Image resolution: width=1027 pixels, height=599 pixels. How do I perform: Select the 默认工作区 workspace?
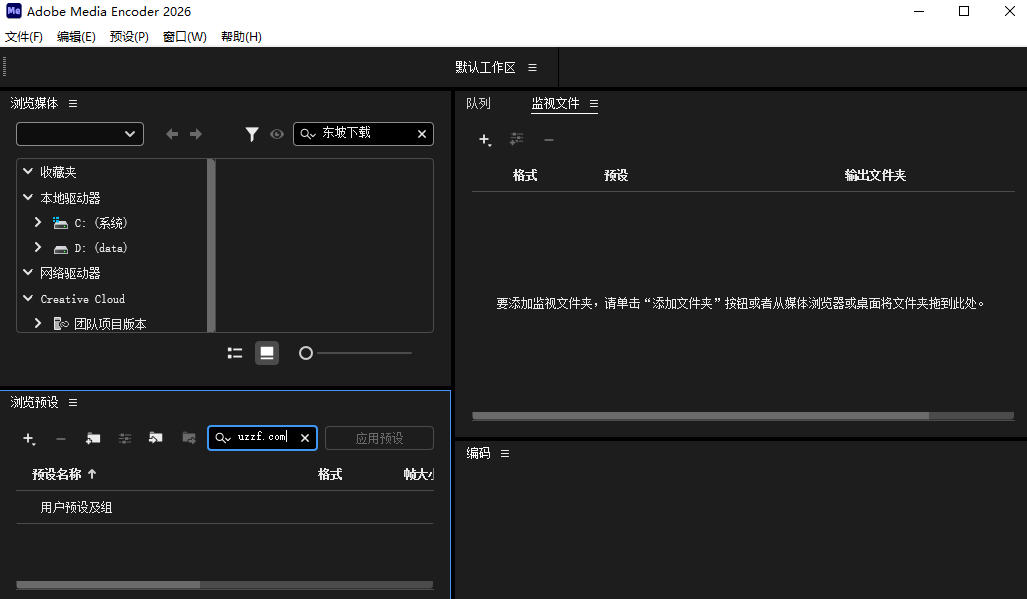click(x=485, y=67)
